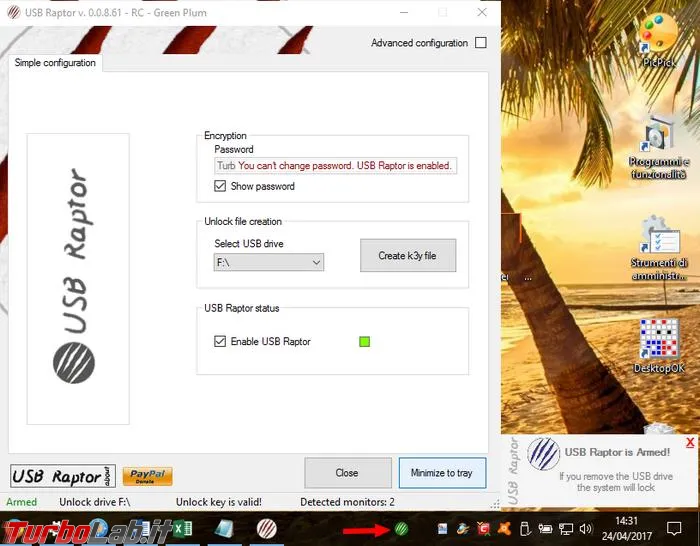Click the speaker volume tray icon

tap(585, 529)
